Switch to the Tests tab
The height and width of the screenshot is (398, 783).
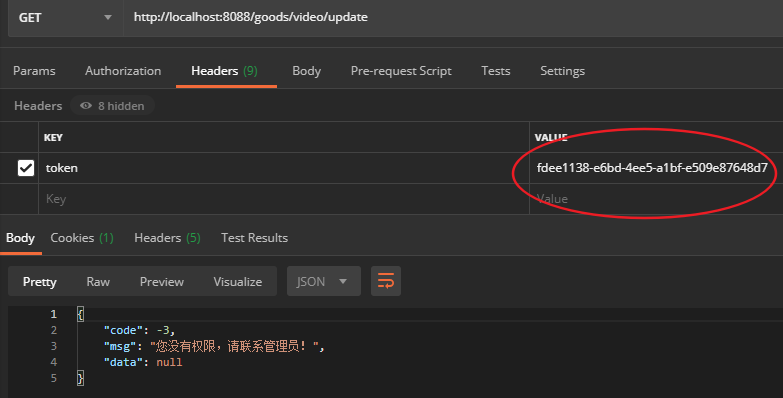pyautogui.click(x=496, y=71)
